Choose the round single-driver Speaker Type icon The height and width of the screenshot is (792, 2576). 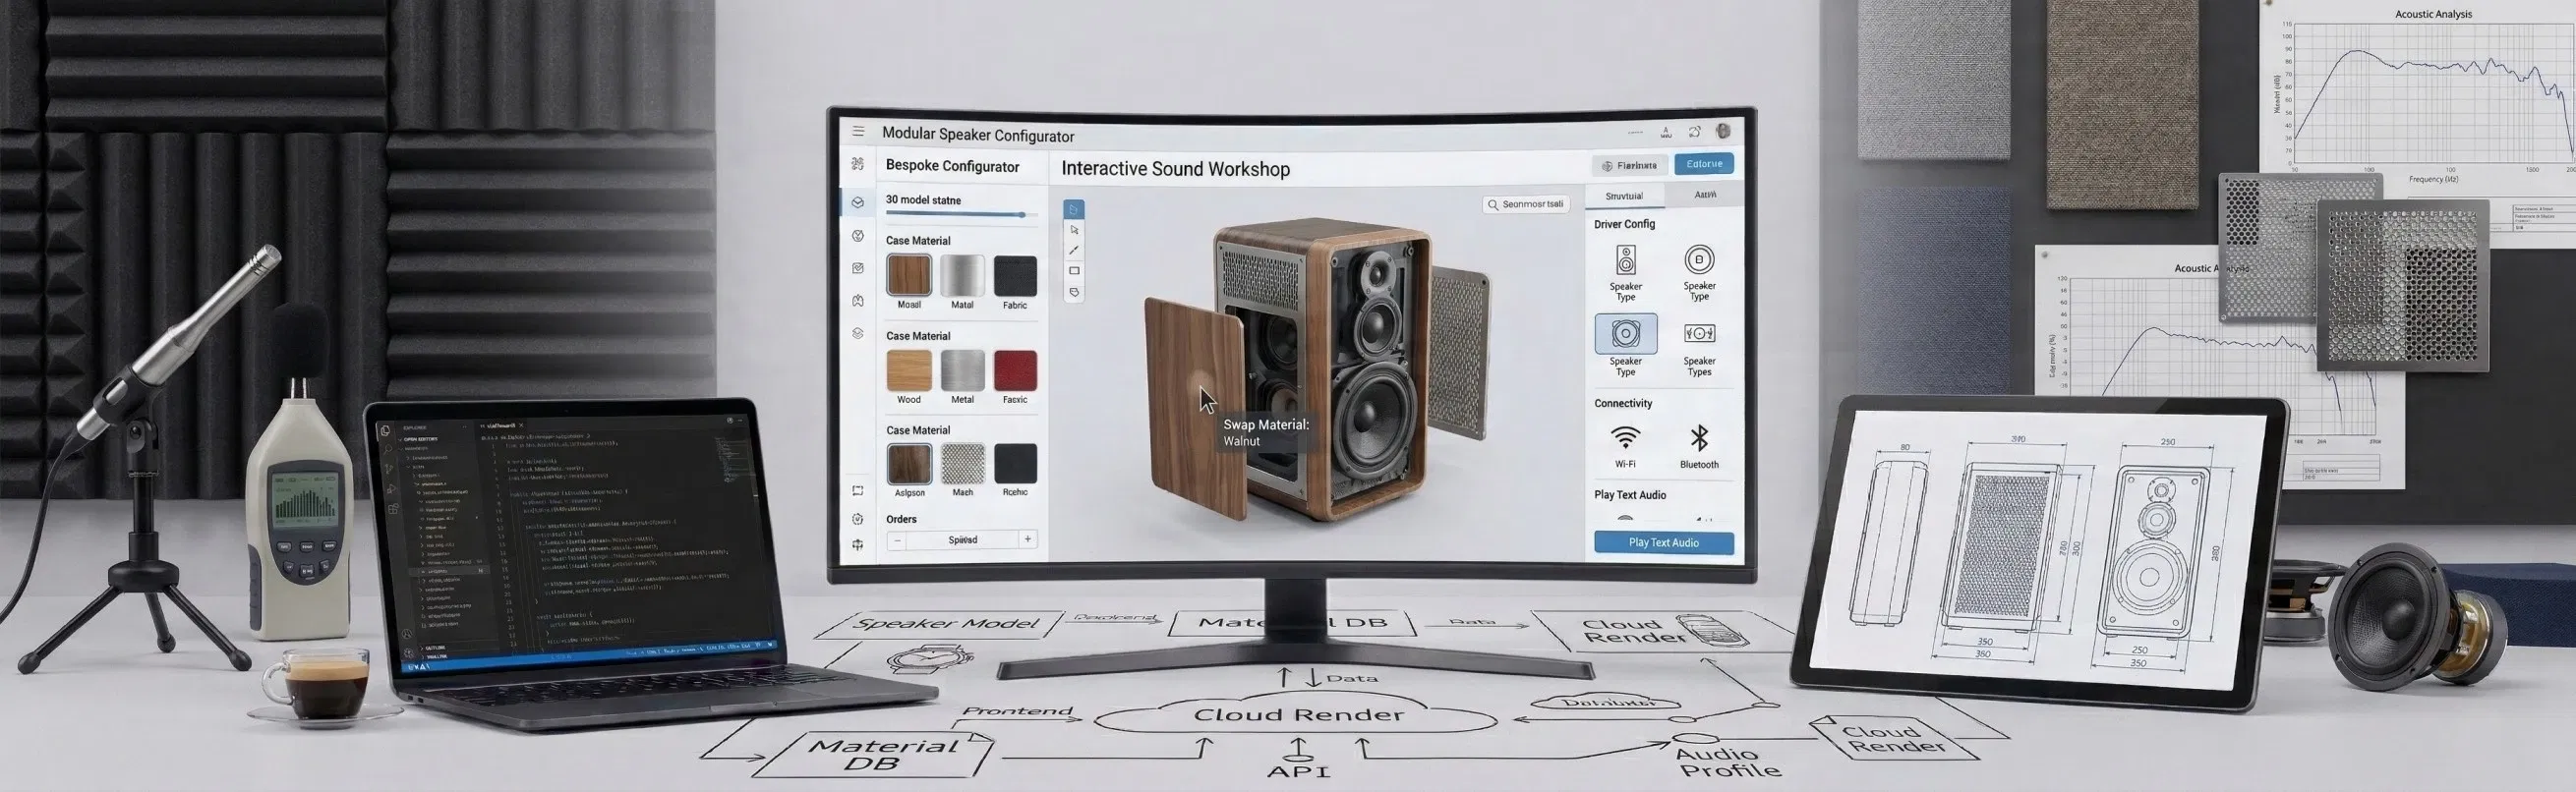pyautogui.click(x=1699, y=260)
